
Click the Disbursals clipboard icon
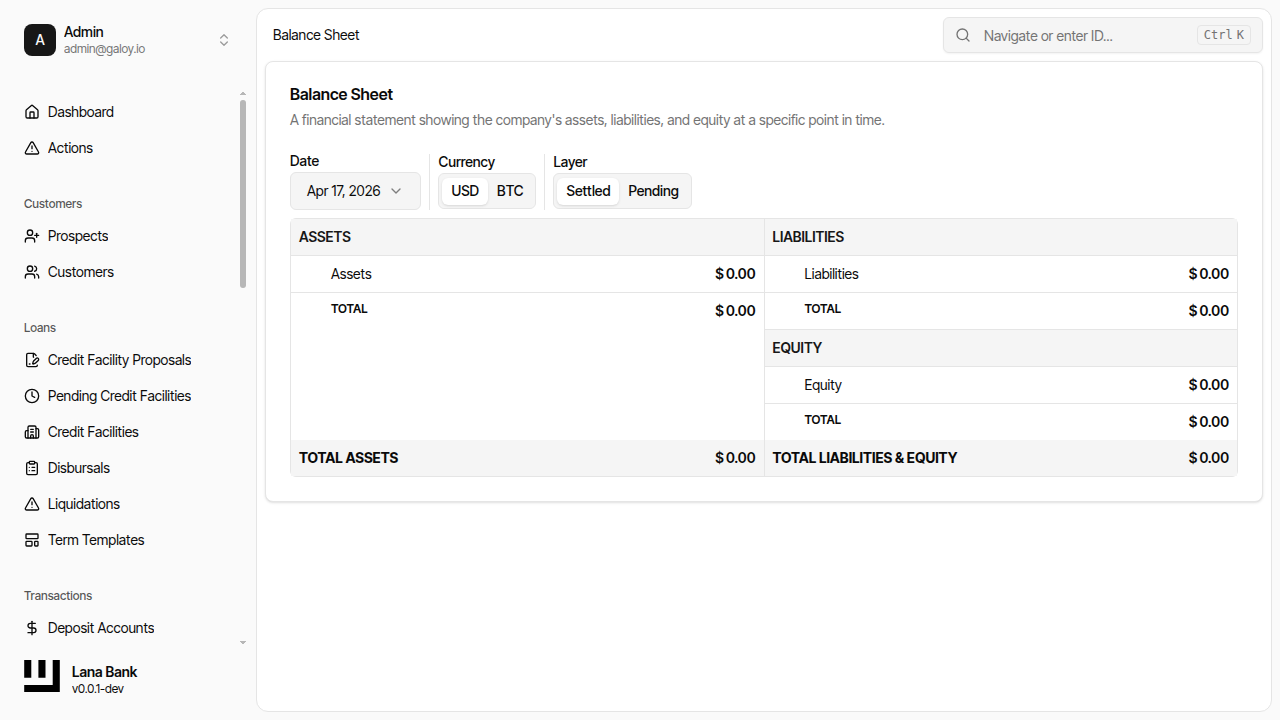click(32, 468)
